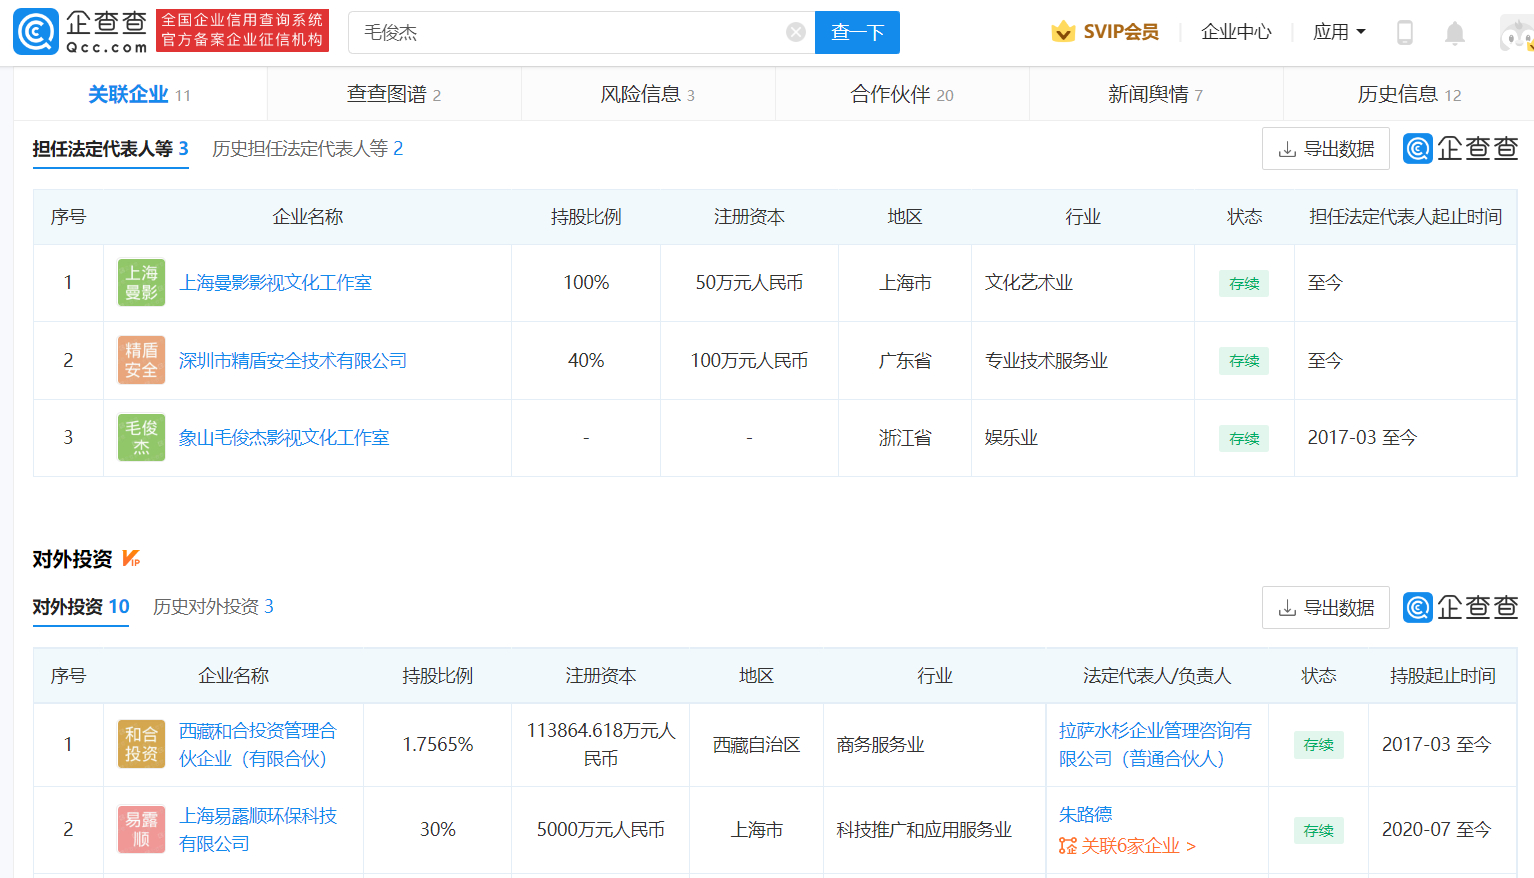Screen dimensions: 1534x878
Task: Open 朱路德 person link
Action: (x=1086, y=815)
